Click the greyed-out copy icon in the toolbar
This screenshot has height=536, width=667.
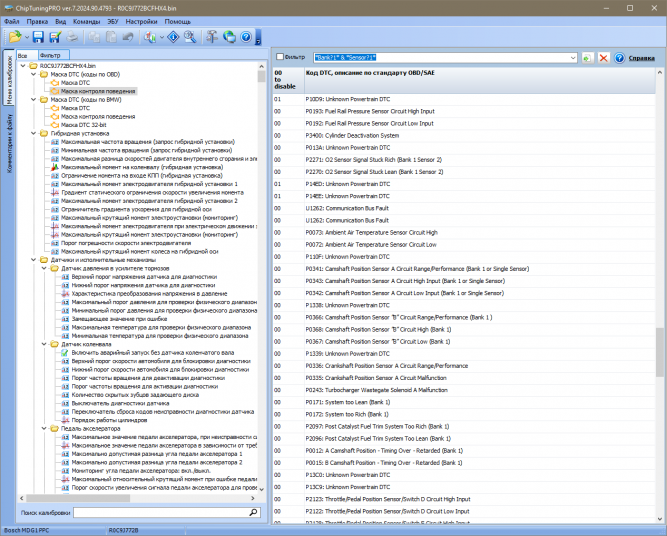(x=94, y=37)
